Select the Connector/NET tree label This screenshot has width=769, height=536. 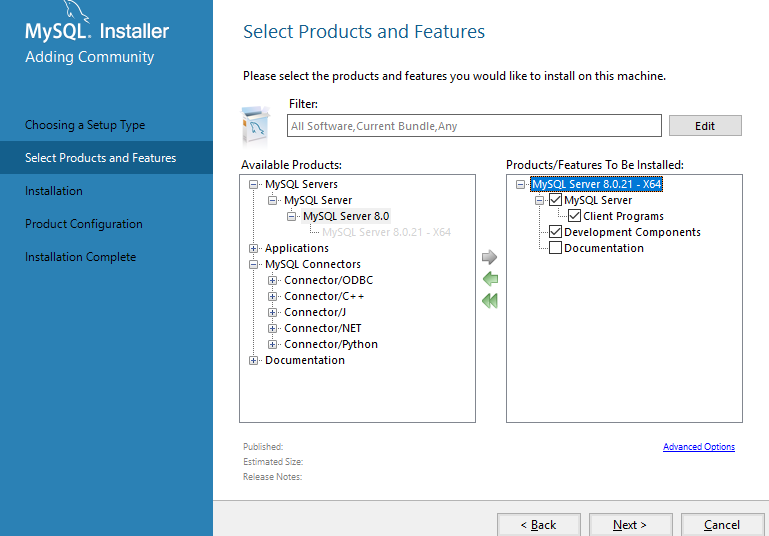click(323, 328)
